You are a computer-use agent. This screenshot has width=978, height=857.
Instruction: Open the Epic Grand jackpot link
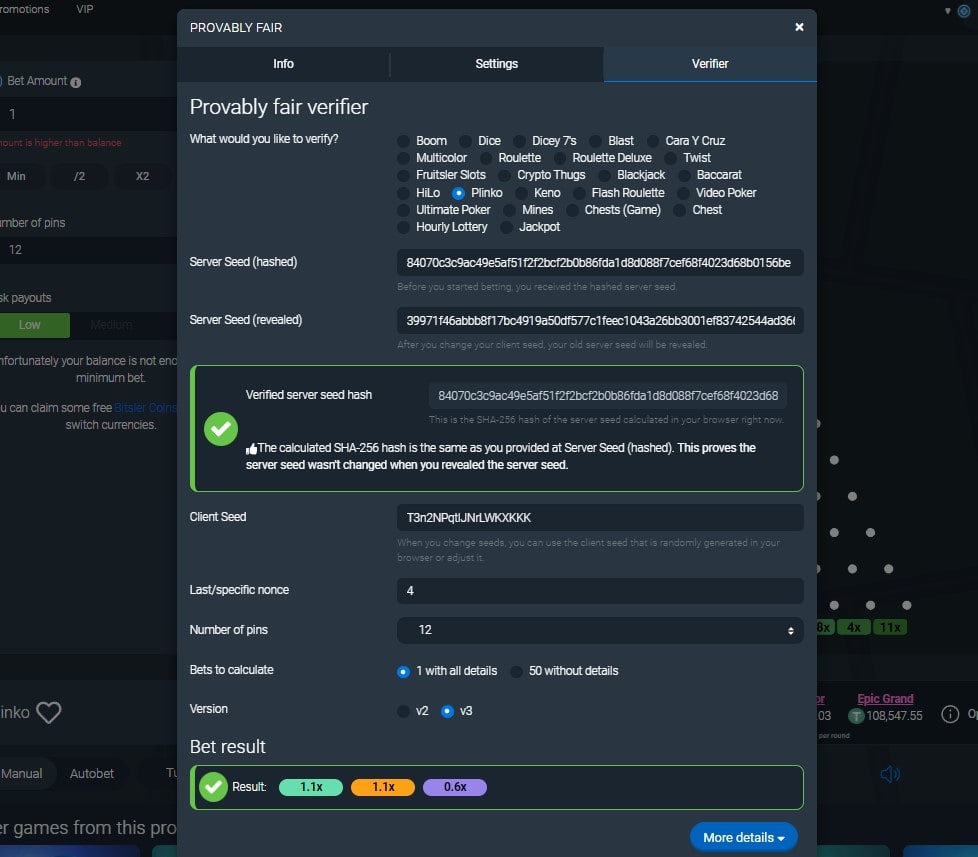[885, 699]
